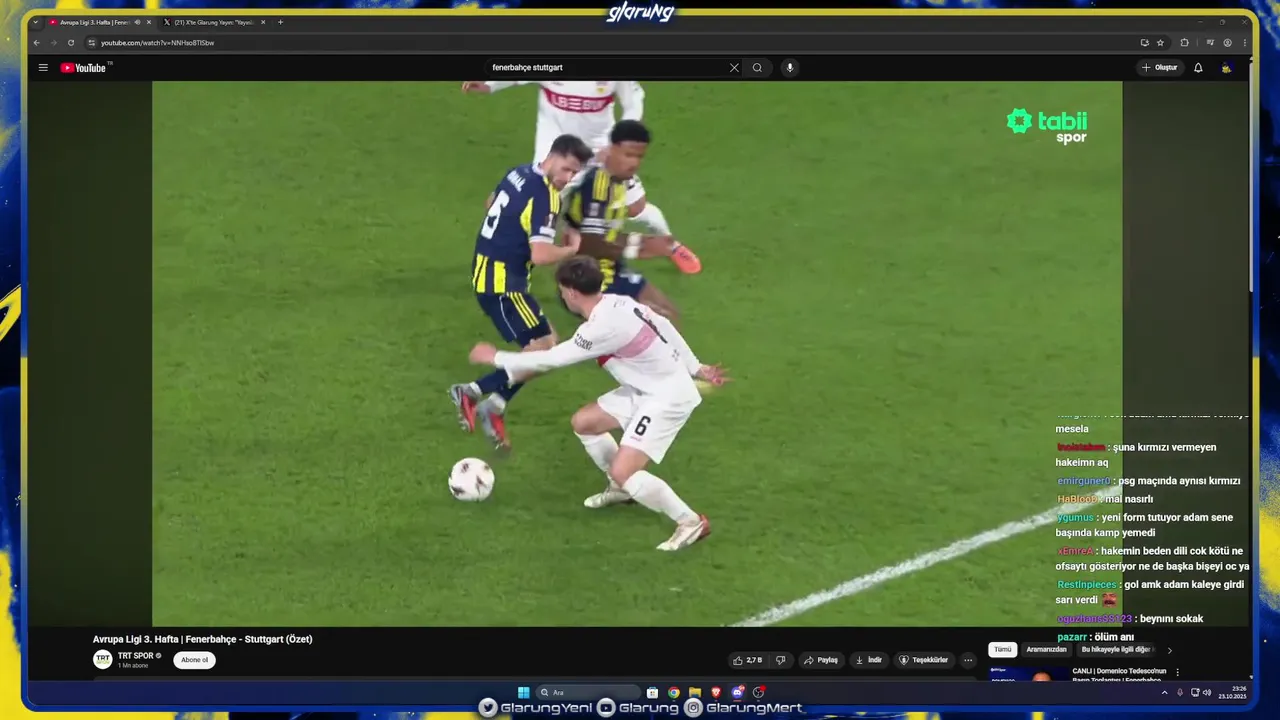The height and width of the screenshot is (720, 1280).
Task: Open a new browser tab
Action: 280,22
